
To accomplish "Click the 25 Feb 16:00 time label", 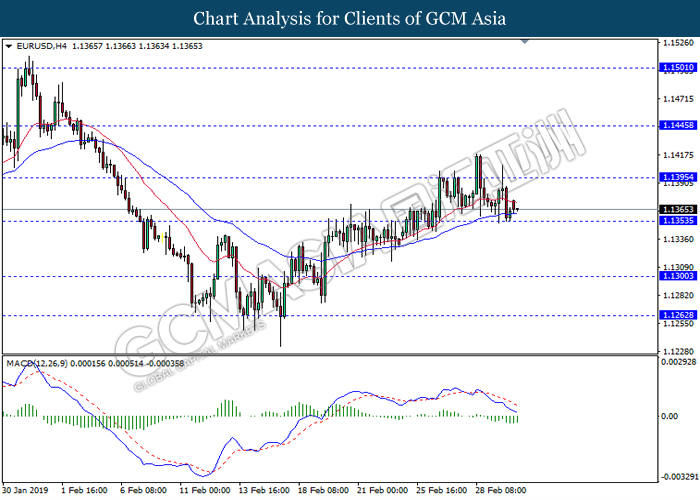I will coord(443,490).
